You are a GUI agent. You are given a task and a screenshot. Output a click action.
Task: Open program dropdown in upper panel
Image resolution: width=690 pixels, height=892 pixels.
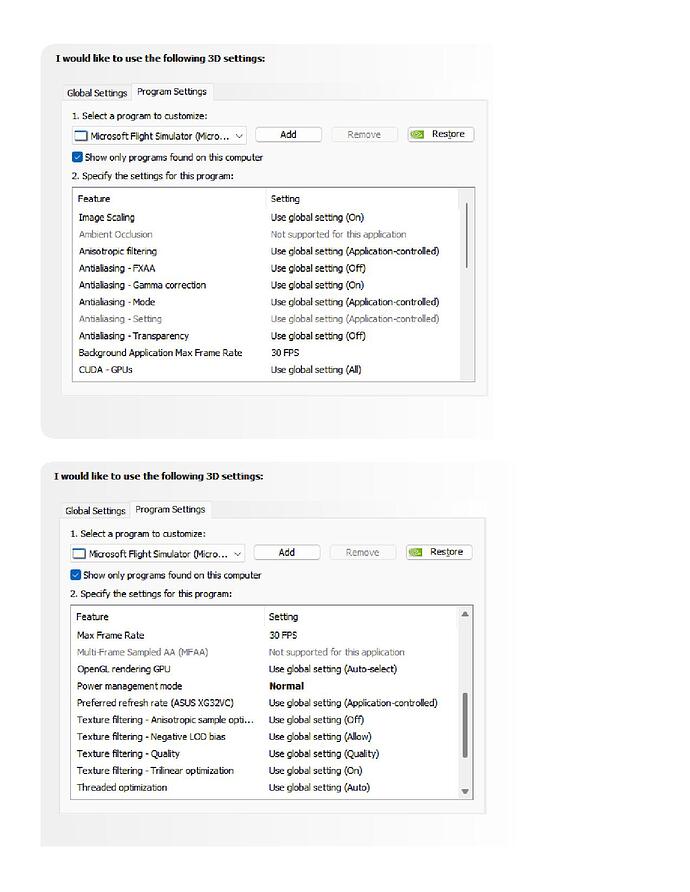(159, 135)
